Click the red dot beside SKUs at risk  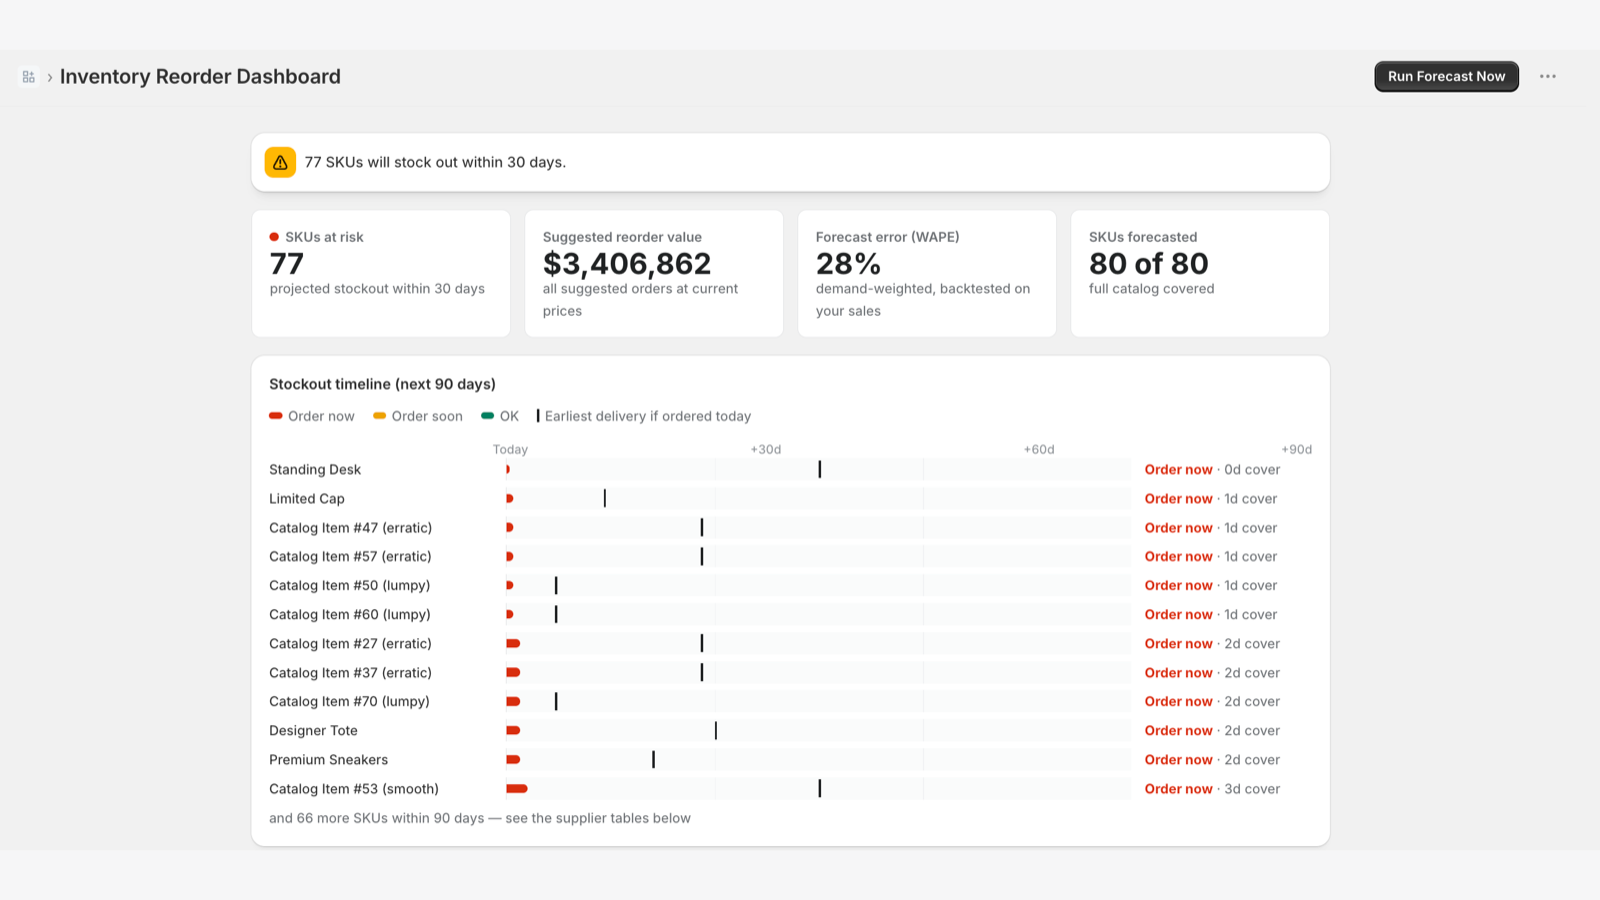[x=274, y=237]
